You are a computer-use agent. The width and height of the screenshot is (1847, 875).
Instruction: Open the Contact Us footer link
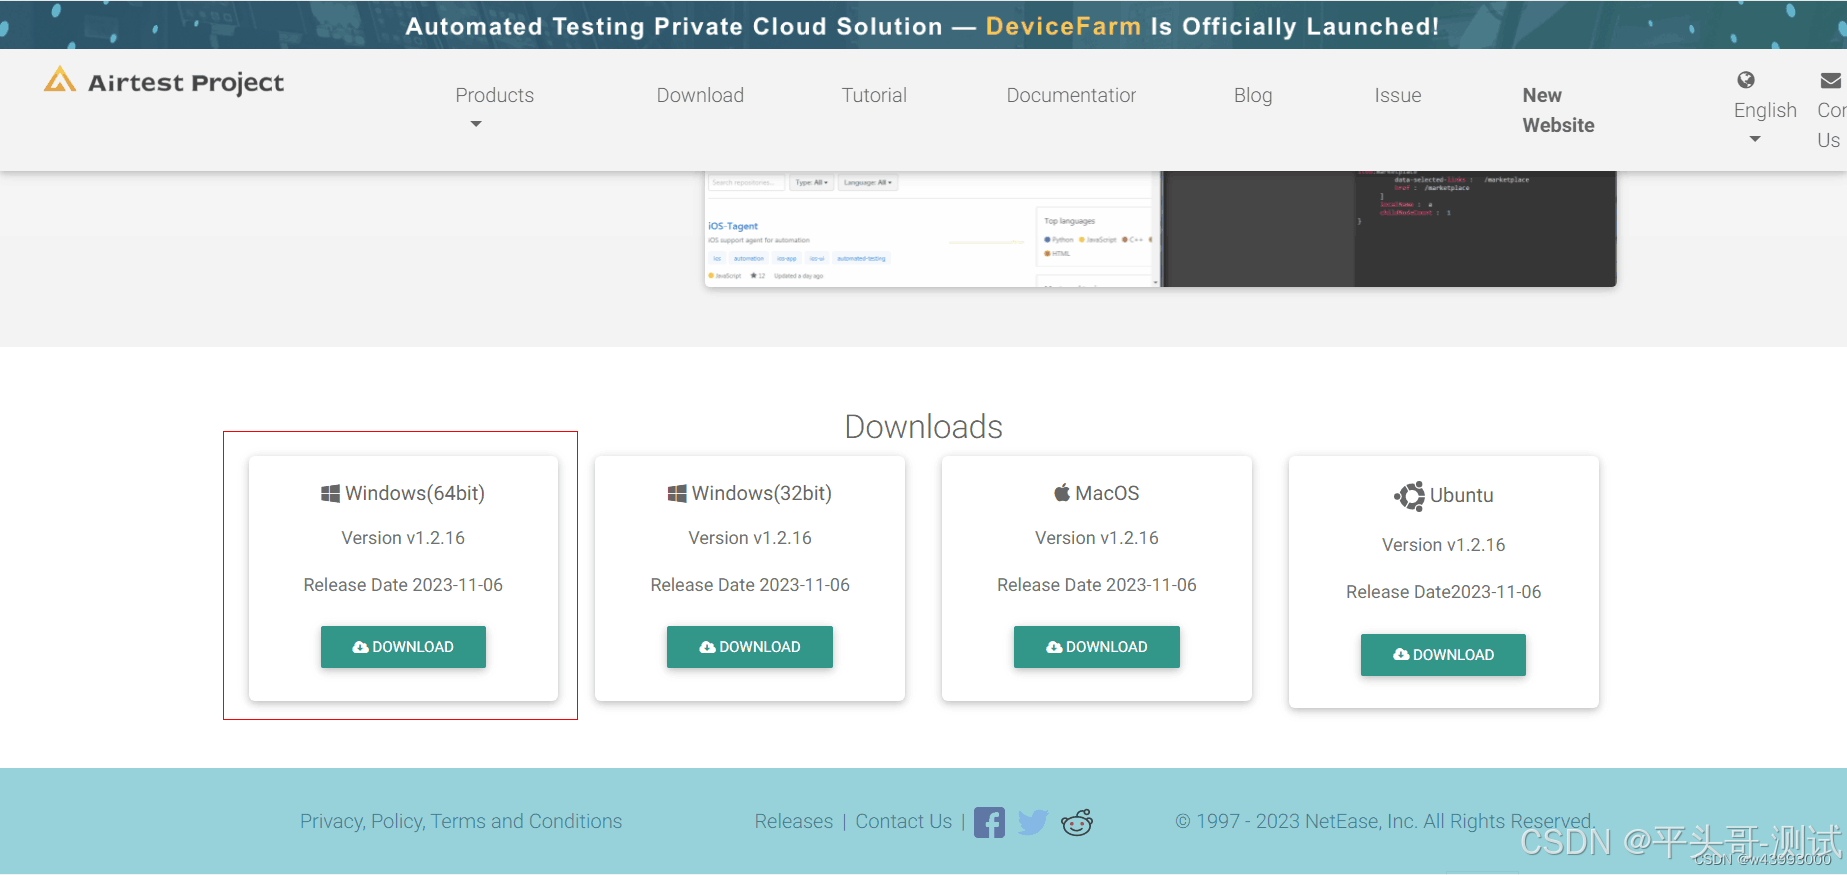[x=904, y=821]
